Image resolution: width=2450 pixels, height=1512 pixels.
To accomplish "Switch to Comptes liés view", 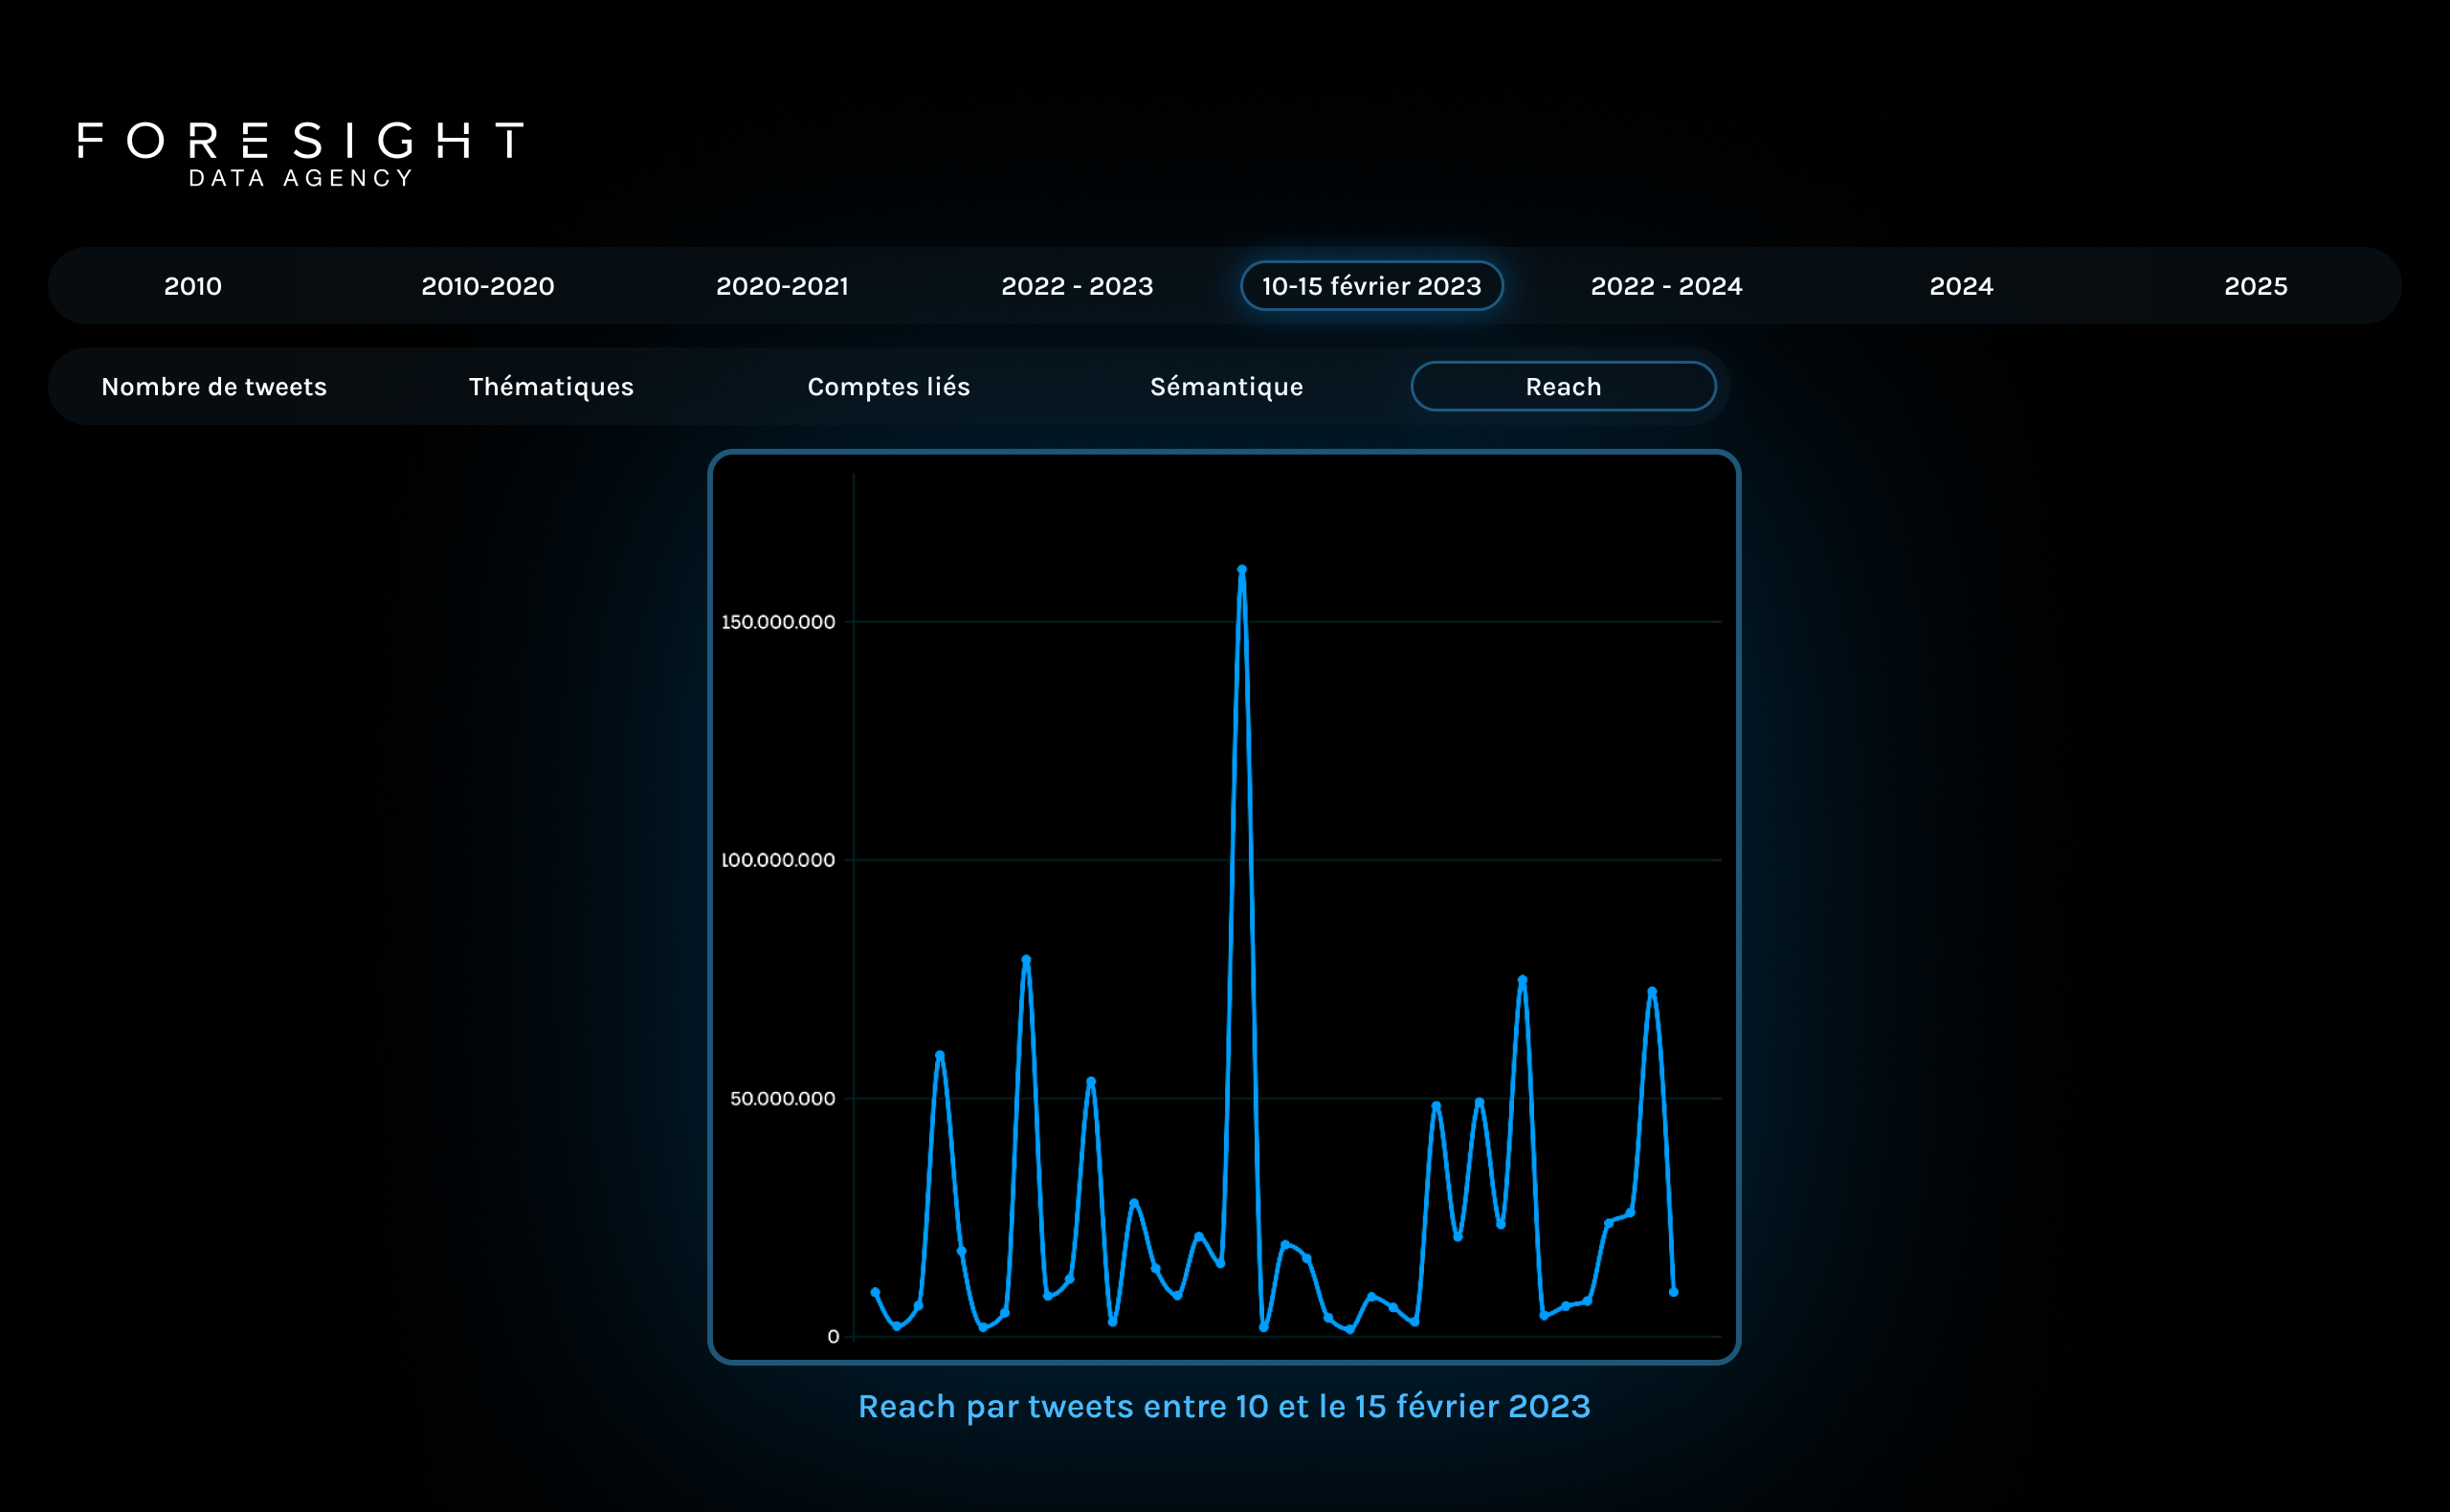I will point(888,387).
